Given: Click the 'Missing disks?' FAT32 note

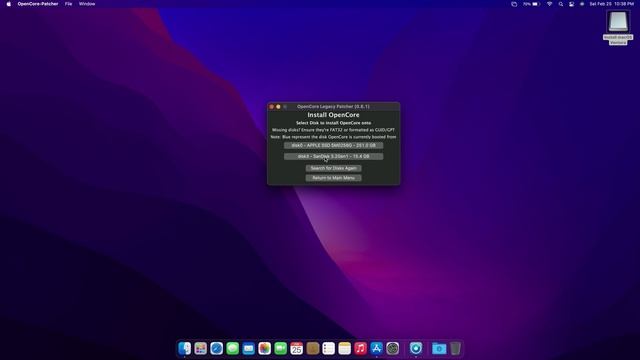Looking at the screenshot, I should (333, 130).
